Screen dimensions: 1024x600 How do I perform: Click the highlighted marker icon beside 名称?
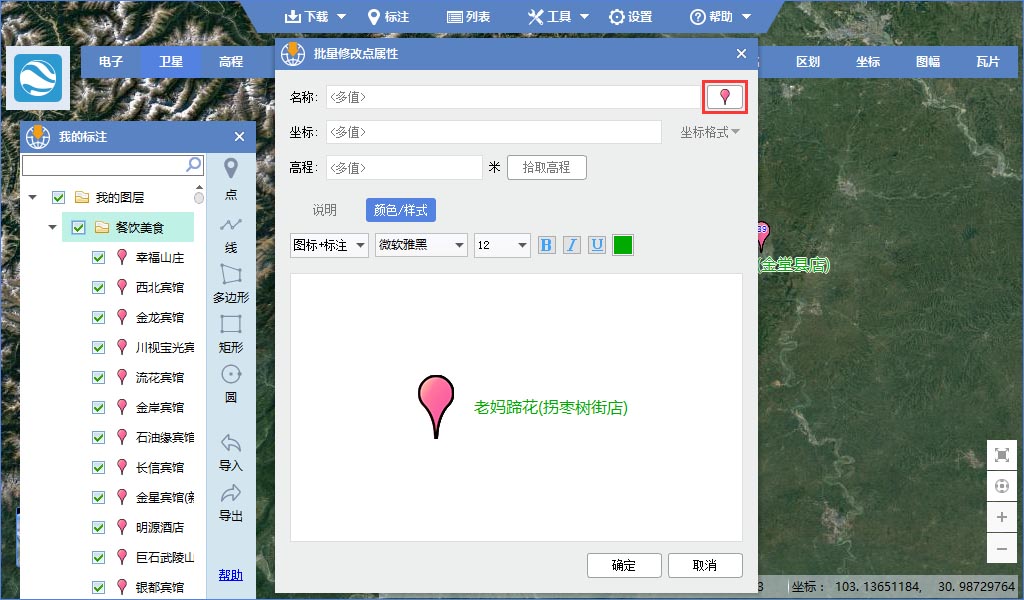coord(724,96)
